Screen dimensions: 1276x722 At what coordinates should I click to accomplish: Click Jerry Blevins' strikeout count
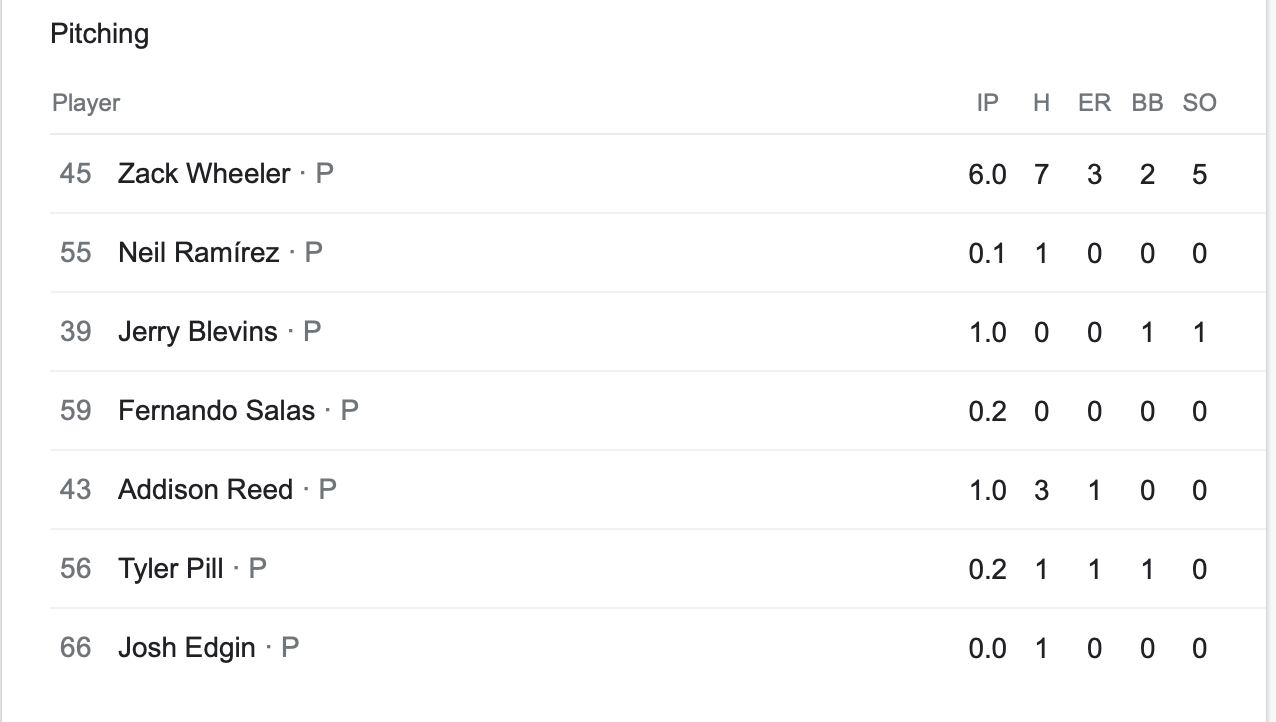click(x=1199, y=332)
